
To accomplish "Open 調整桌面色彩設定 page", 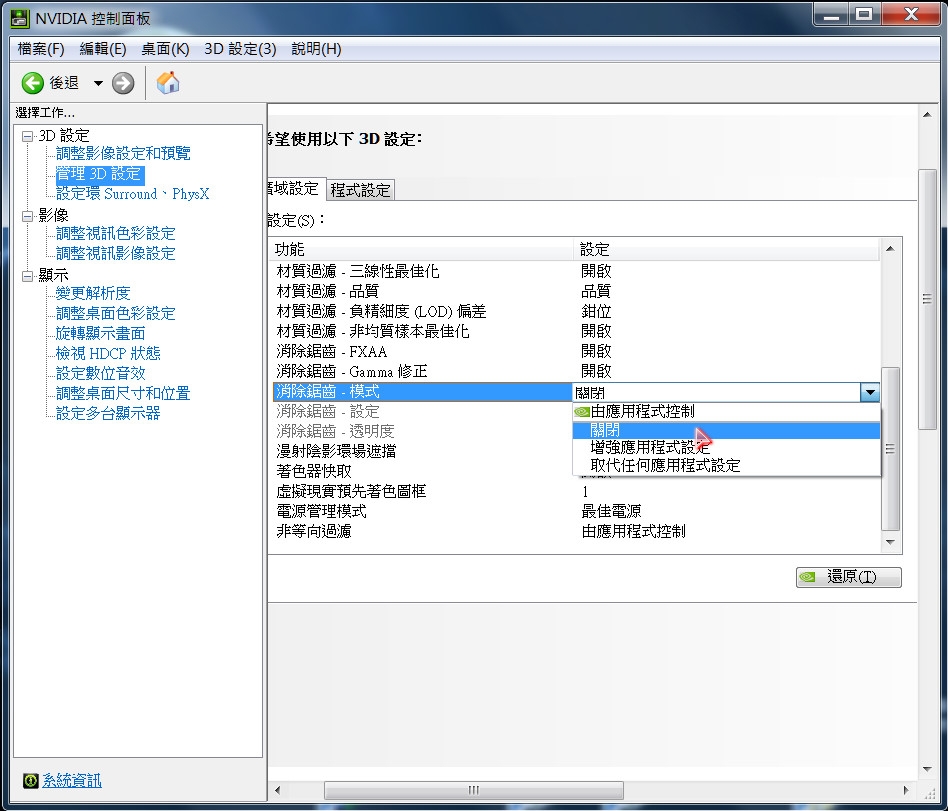I will pos(115,313).
